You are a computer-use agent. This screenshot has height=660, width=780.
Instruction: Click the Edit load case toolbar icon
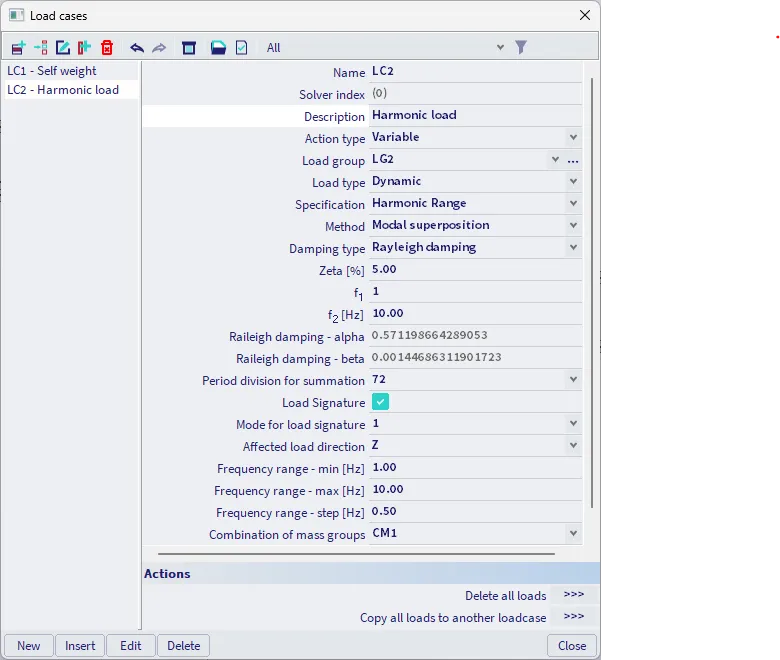click(x=63, y=47)
